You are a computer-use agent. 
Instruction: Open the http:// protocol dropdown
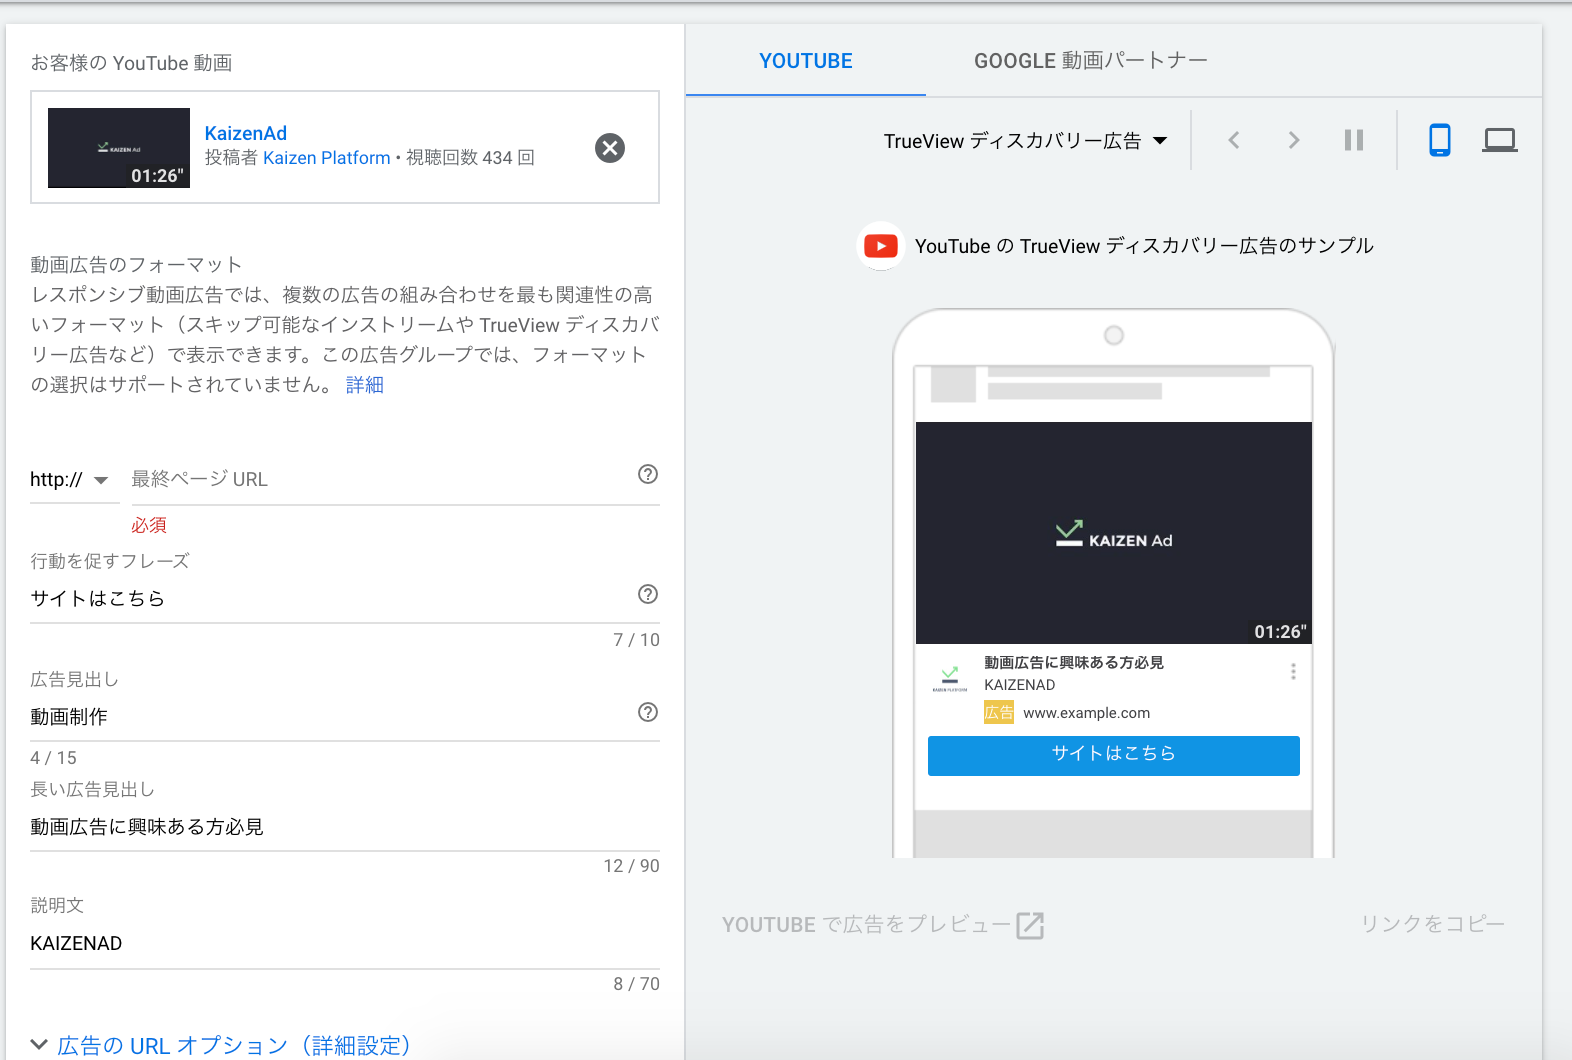click(70, 480)
